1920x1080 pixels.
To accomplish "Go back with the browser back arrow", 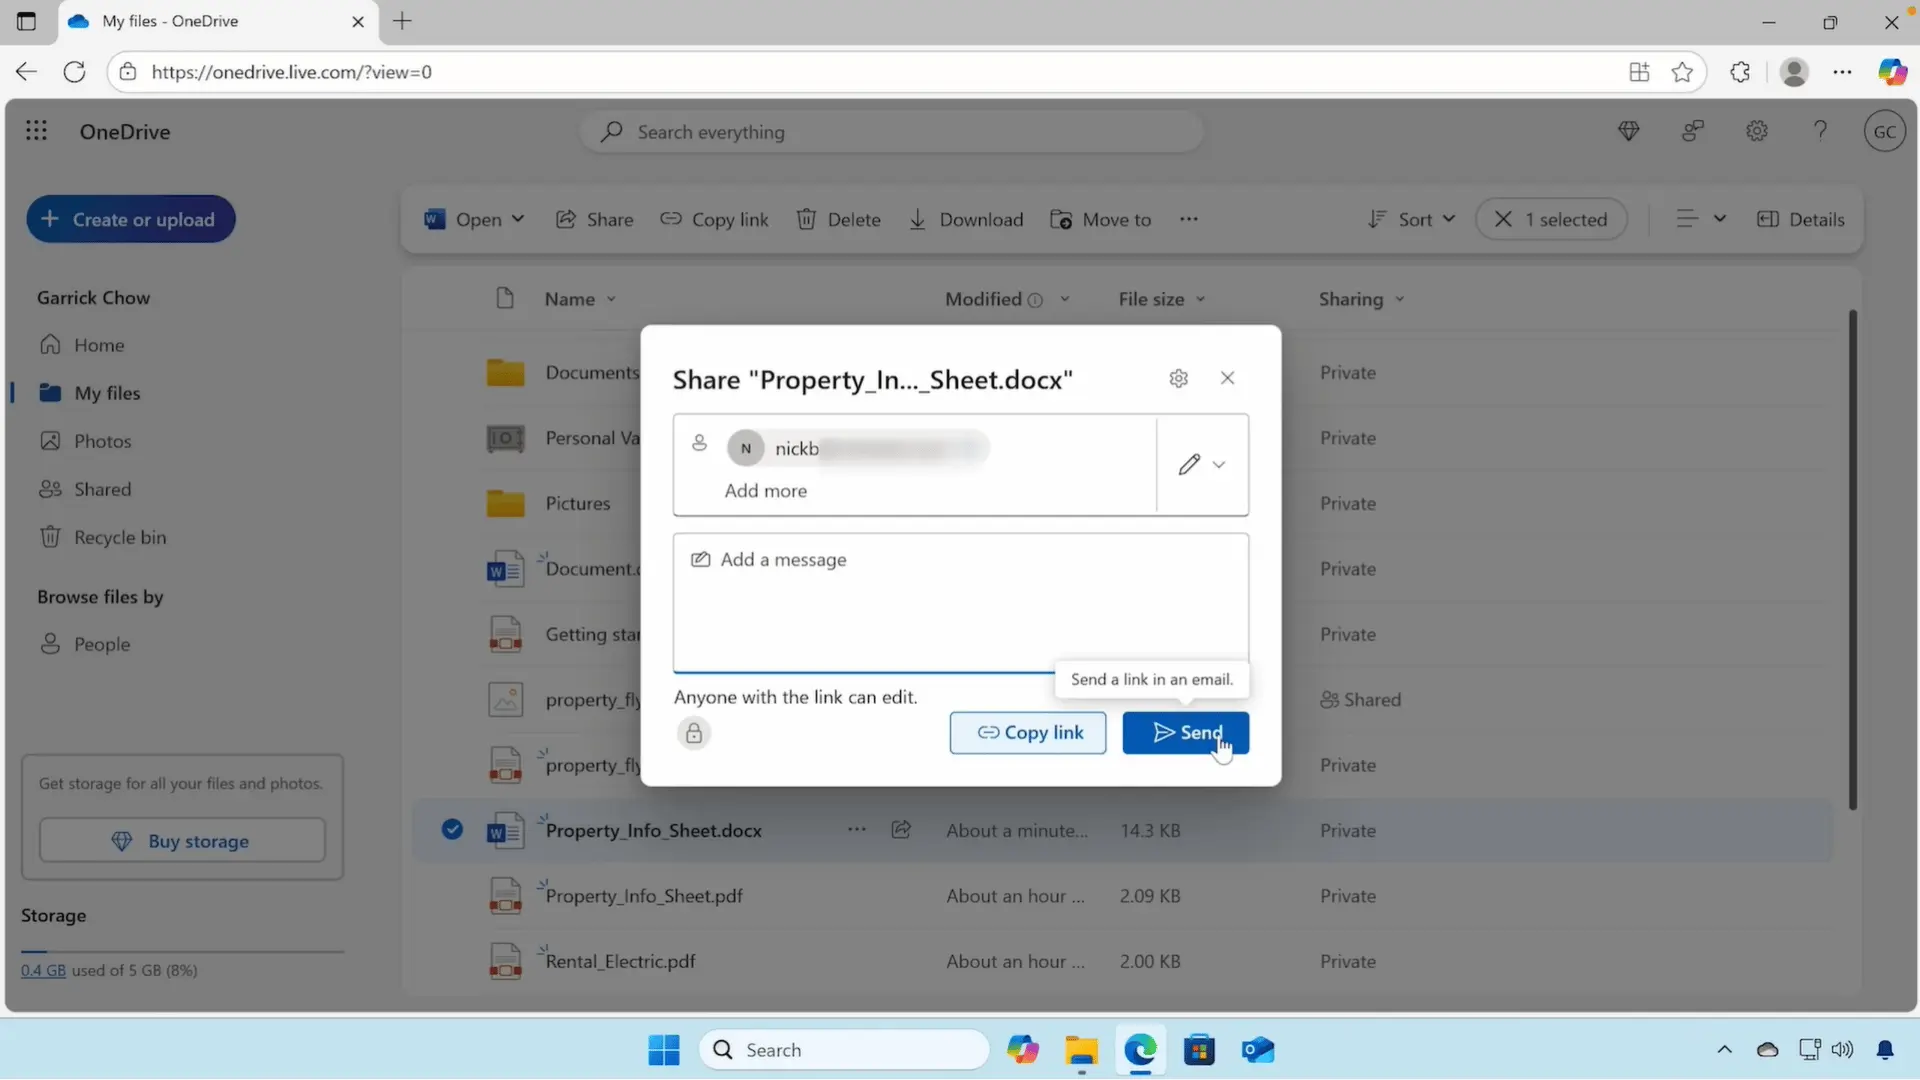I will (26, 72).
